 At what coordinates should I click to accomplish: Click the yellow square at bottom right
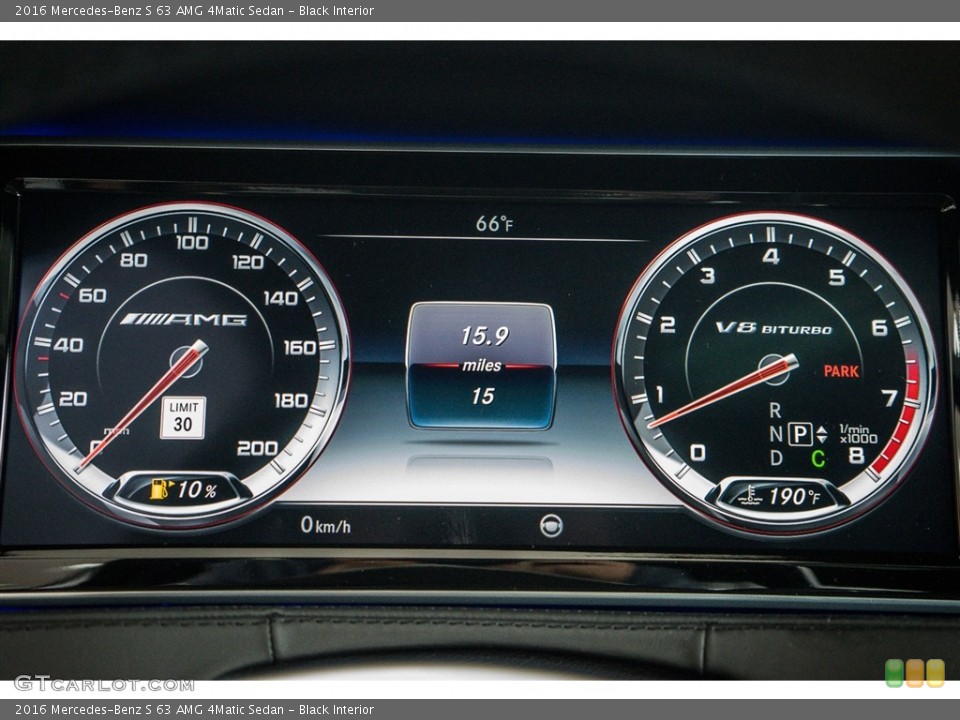coord(935,672)
